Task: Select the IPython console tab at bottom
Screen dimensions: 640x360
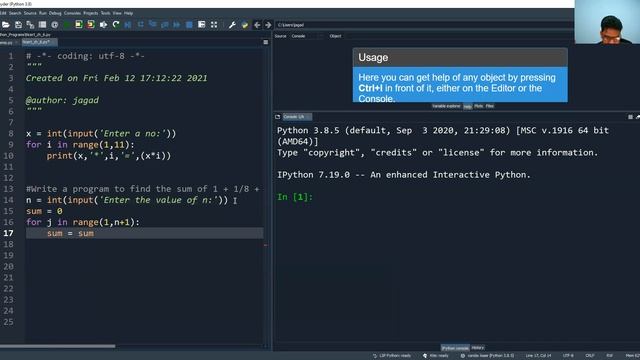Action: (455, 348)
